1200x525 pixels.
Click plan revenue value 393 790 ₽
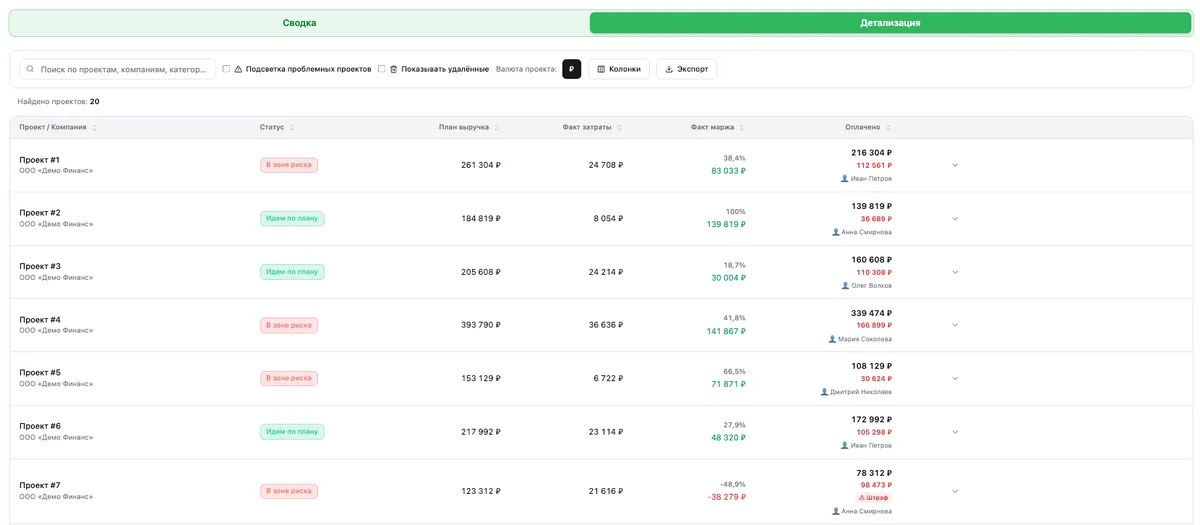click(481, 325)
